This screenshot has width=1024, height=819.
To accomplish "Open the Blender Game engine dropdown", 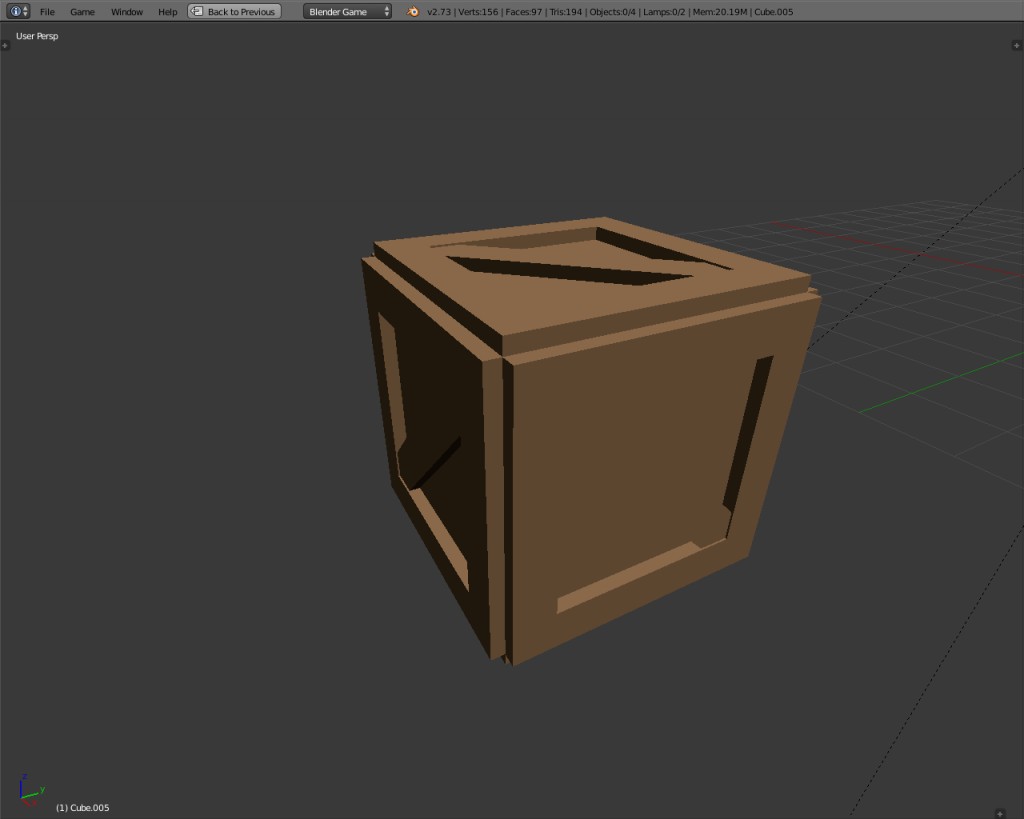I will tap(340, 12).
